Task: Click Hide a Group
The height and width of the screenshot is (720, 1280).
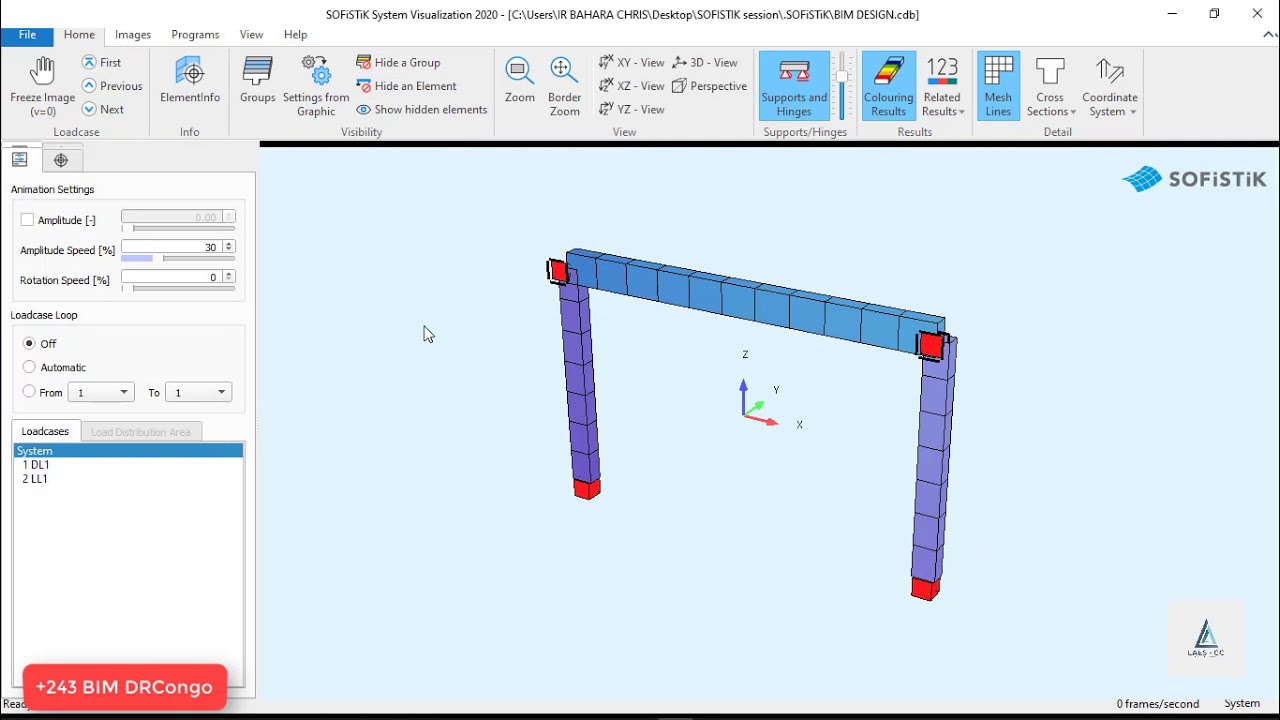Action: point(398,62)
